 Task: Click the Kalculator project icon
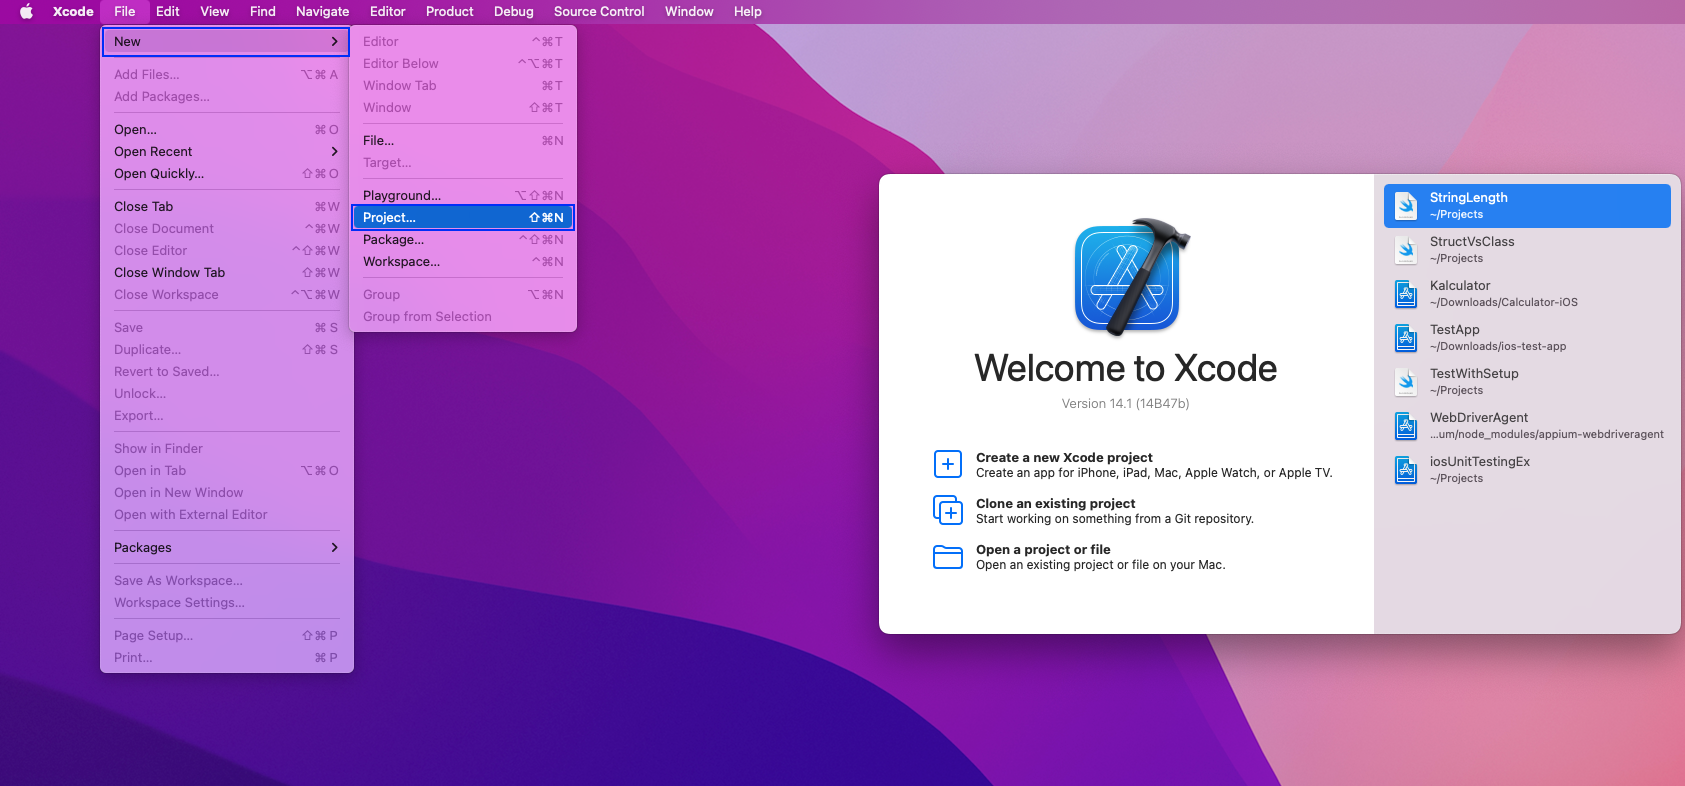point(1406,294)
